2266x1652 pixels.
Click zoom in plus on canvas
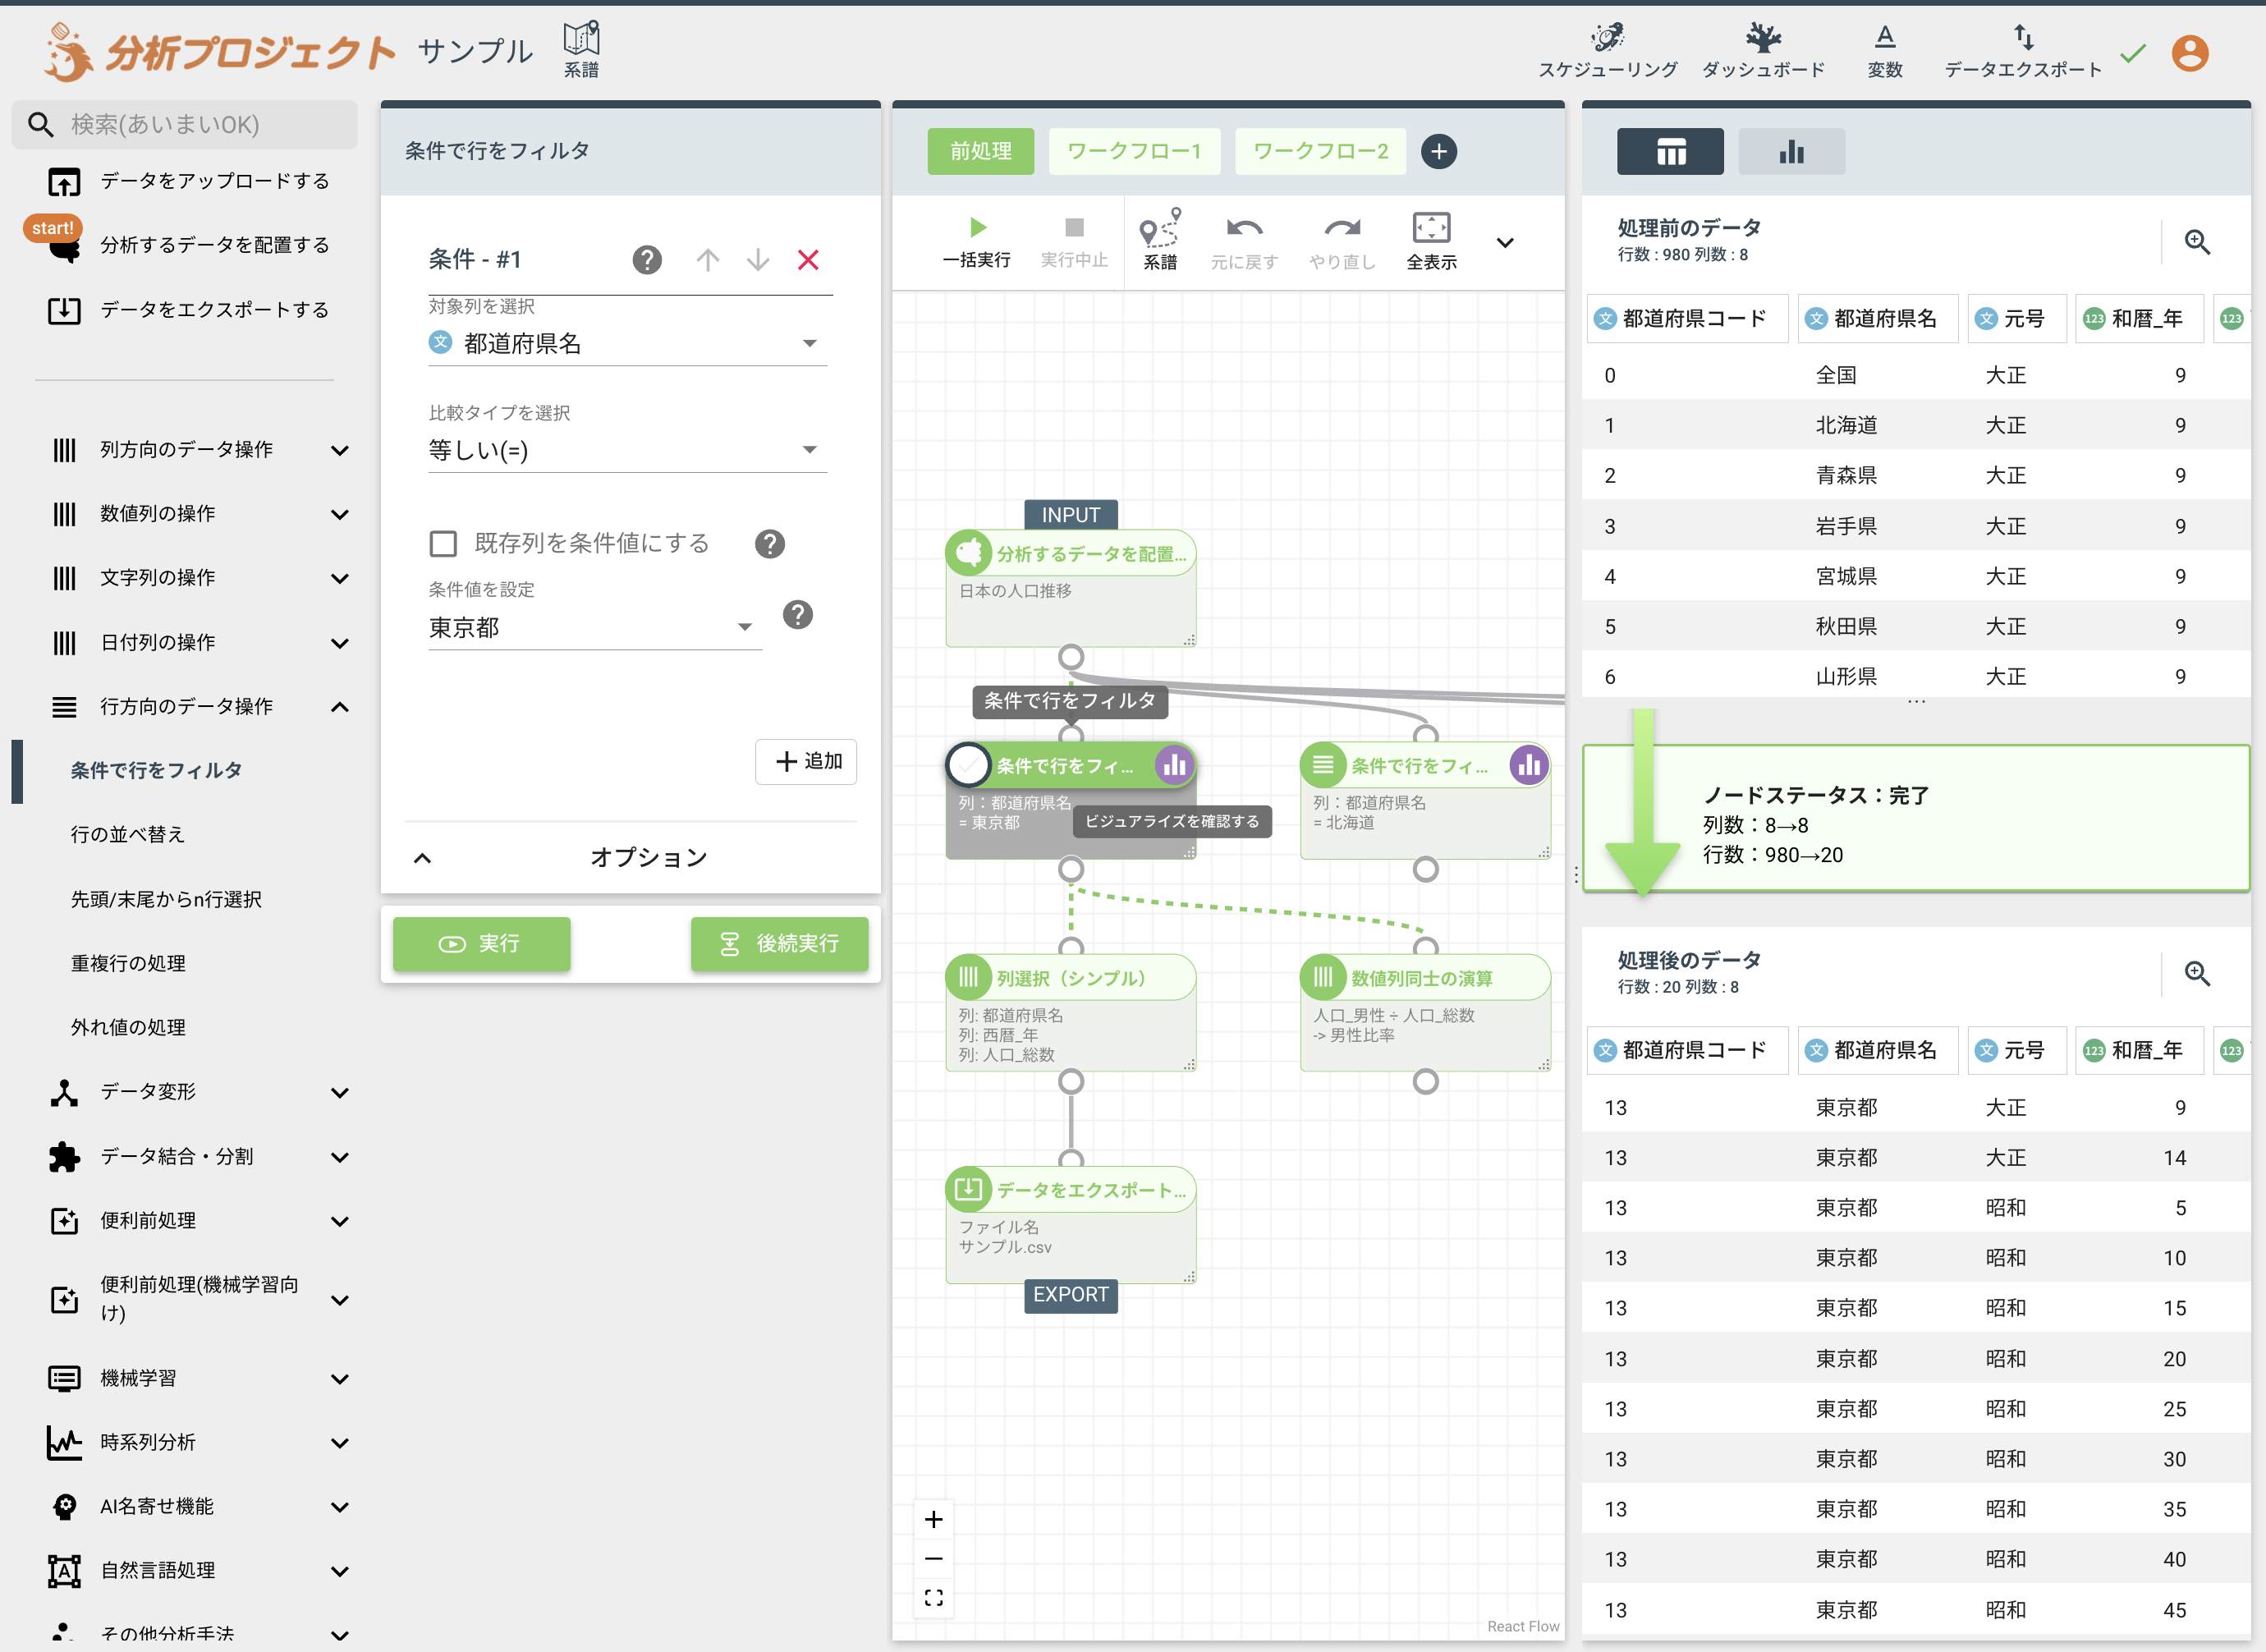pos(933,1519)
